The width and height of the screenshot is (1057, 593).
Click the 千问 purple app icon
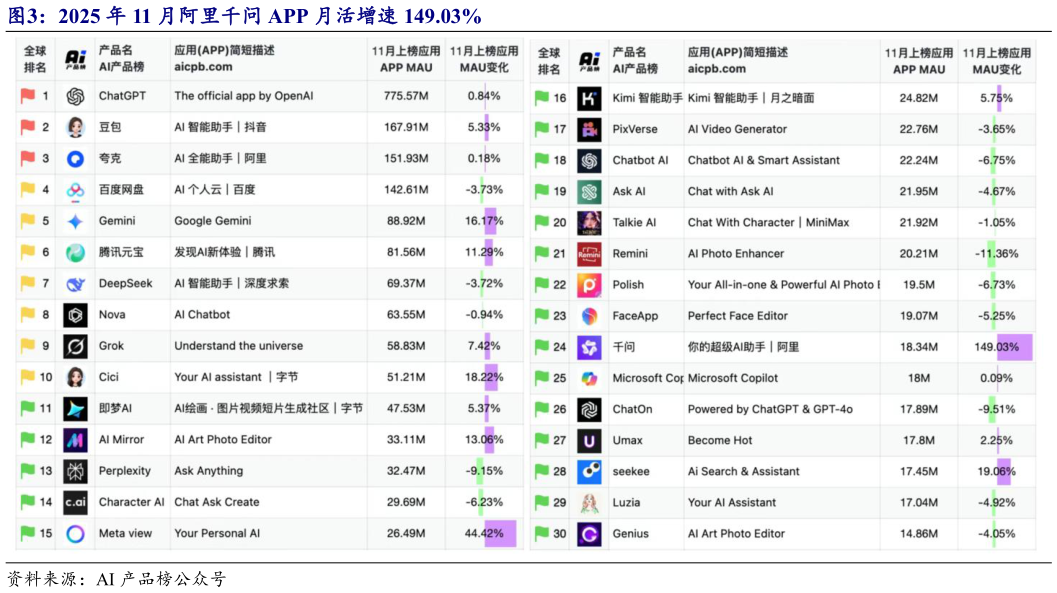589,348
